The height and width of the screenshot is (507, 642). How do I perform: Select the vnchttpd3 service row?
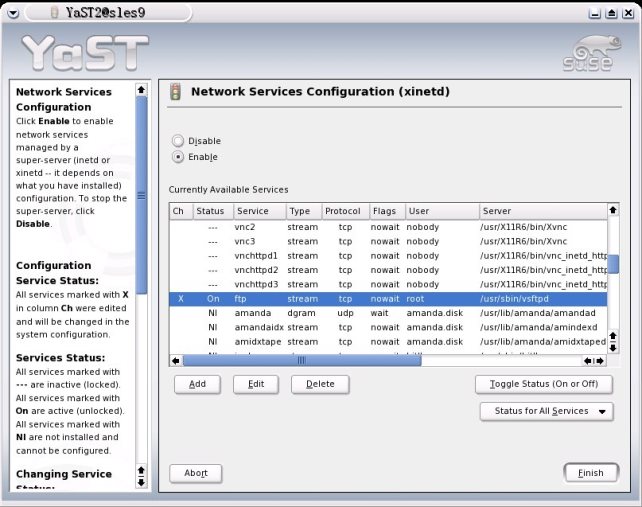388,285
